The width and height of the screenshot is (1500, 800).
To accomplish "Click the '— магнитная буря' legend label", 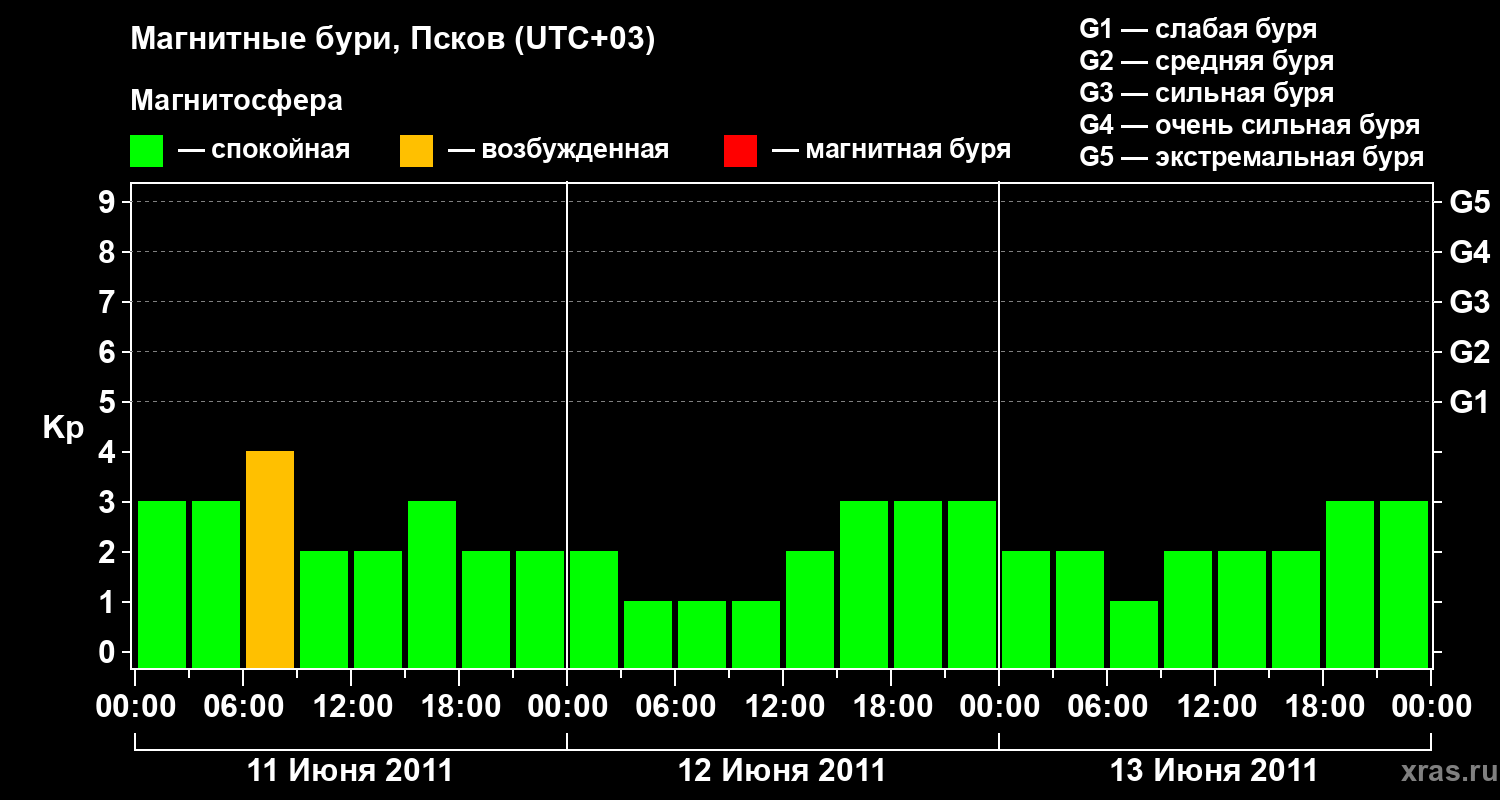I will 891,150.
